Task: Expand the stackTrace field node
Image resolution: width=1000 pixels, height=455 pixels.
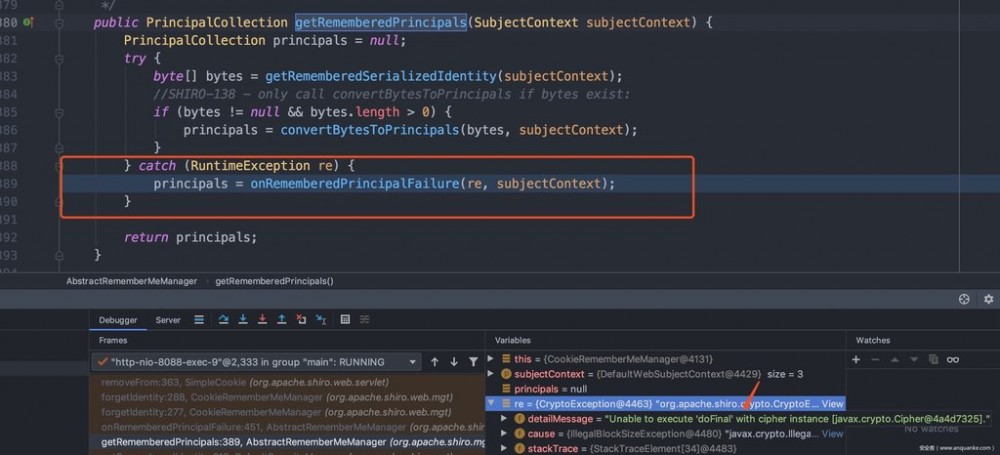Action: (x=504, y=449)
